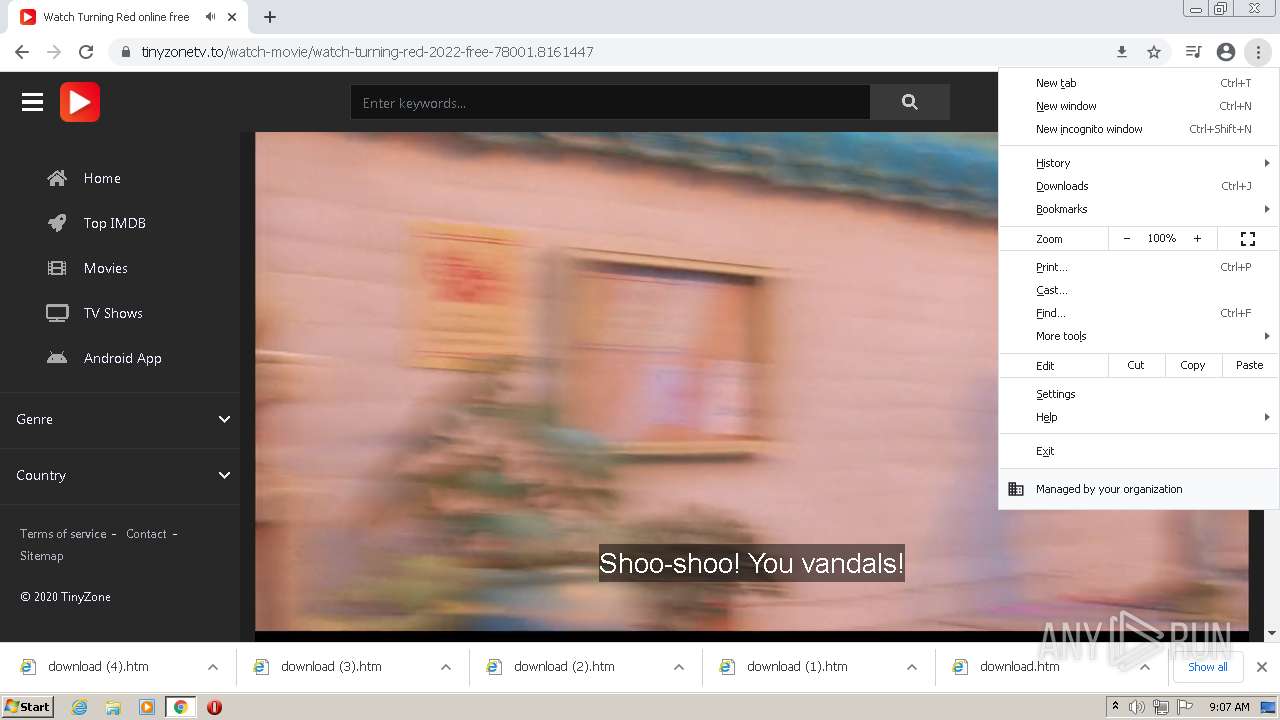
Task: Open the Bookmarks submenu
Action: click(1139, 209)
